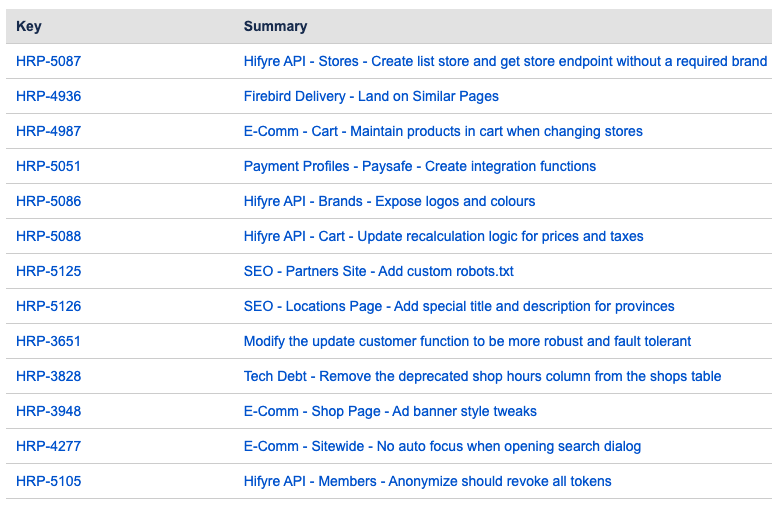The width and height of the screenshot is (772, 515).
Task: Sort by the Key column header
Action: (29, 26)
